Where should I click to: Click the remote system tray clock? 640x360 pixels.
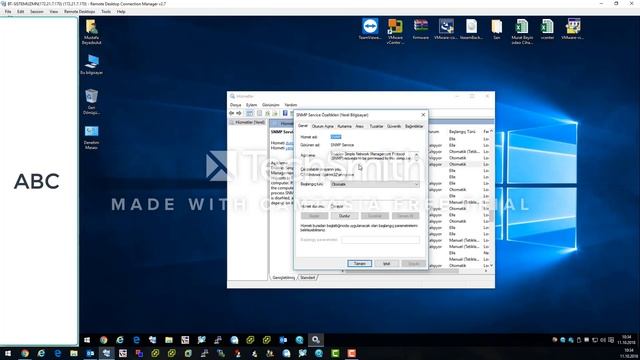pyautogui.click(x=627, y=340)
